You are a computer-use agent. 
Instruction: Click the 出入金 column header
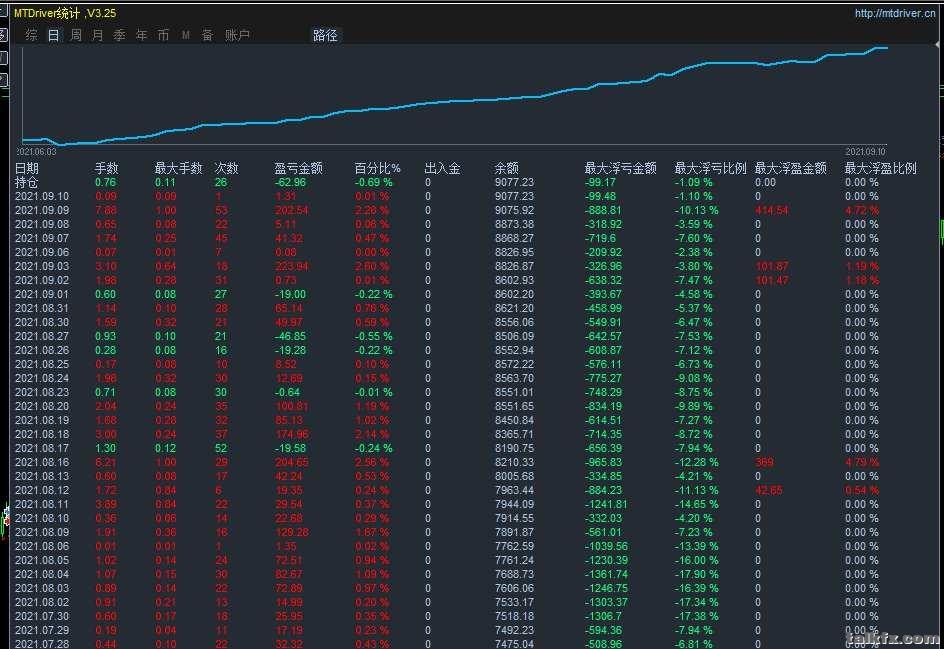pos(442,168)
